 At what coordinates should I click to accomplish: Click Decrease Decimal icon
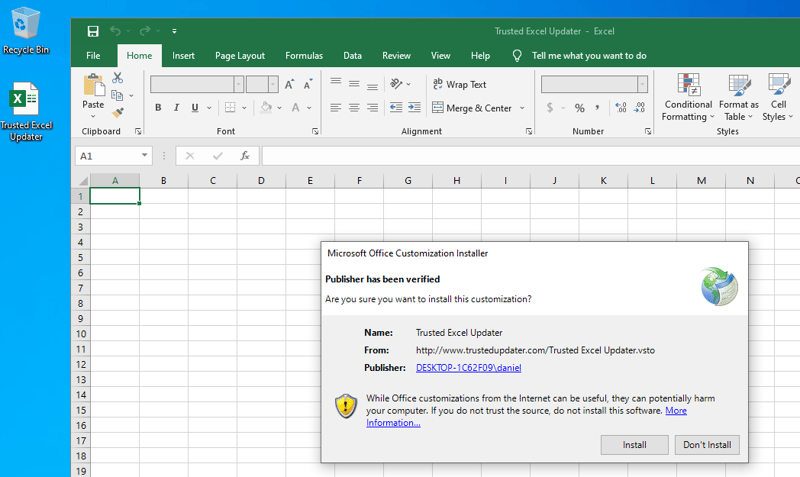click(x=639, y=108)
